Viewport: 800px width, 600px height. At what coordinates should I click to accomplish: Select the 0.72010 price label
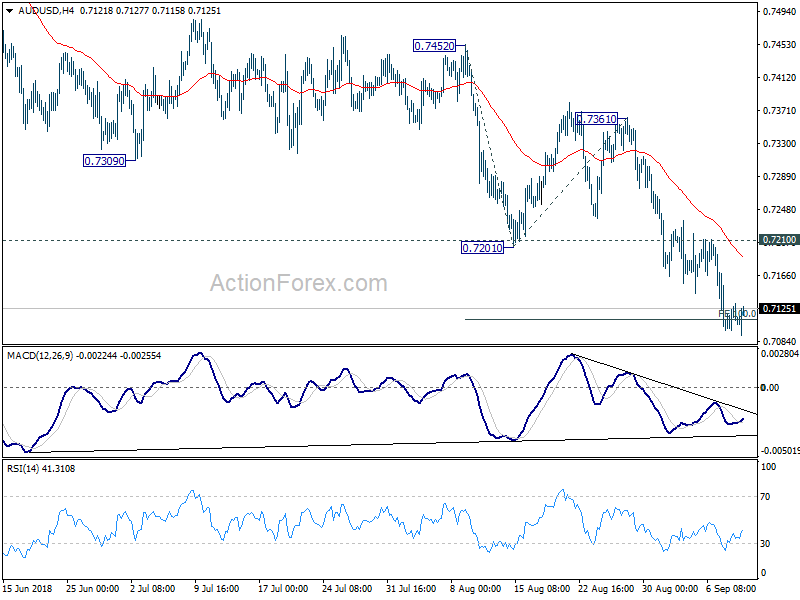(482, 248)
